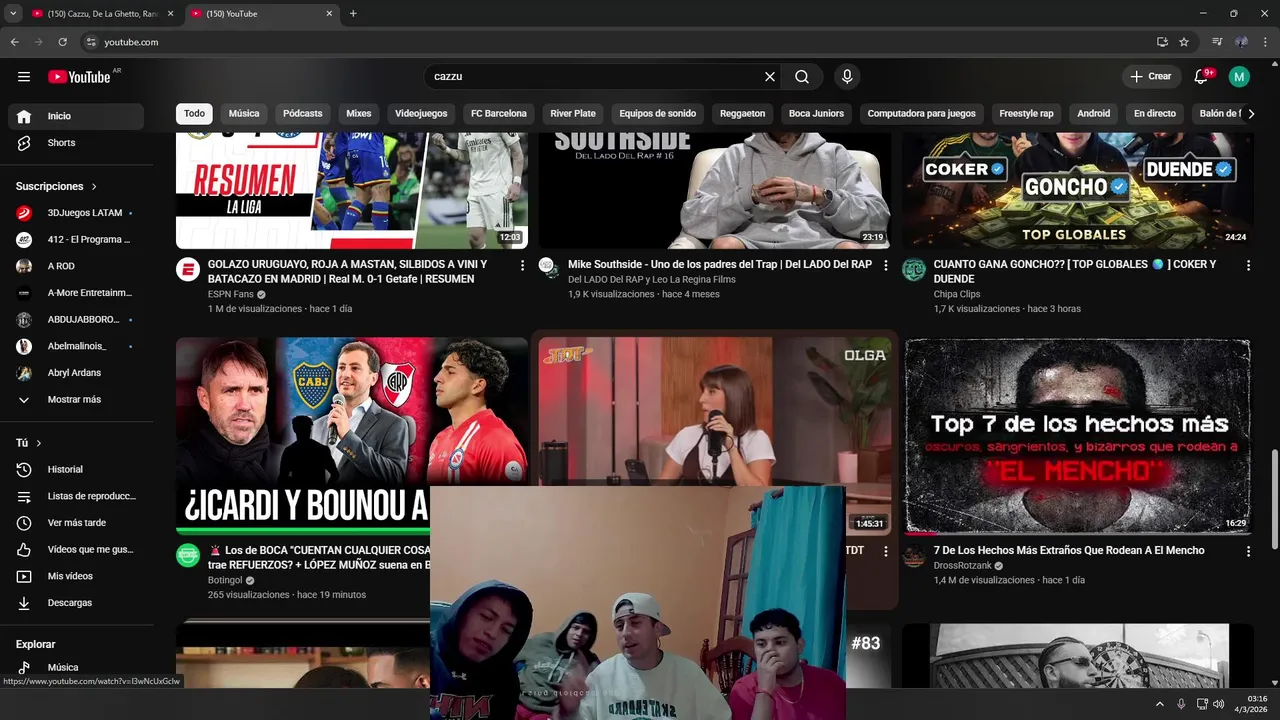Open the notifications bell

(x=1202, y=76)
